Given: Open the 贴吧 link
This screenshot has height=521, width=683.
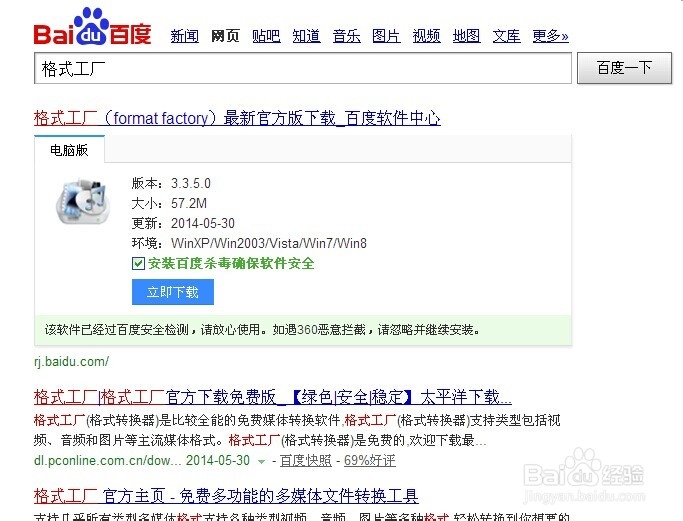Looking at the screenshot, I should 266,36.
